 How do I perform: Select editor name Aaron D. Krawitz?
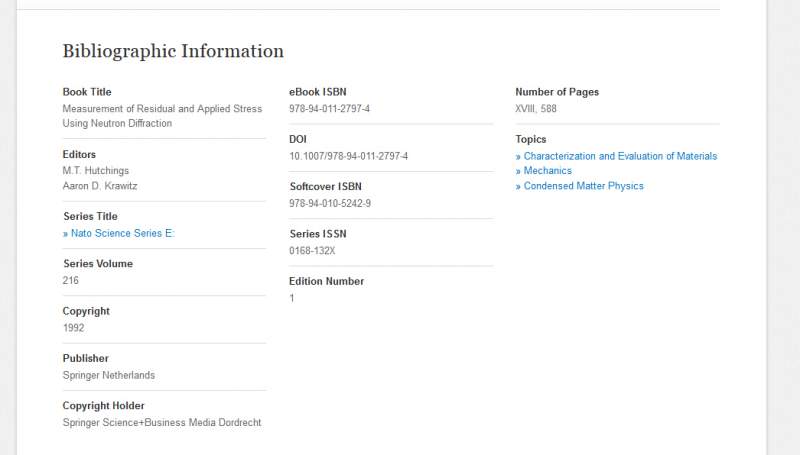tap(100, 186)
